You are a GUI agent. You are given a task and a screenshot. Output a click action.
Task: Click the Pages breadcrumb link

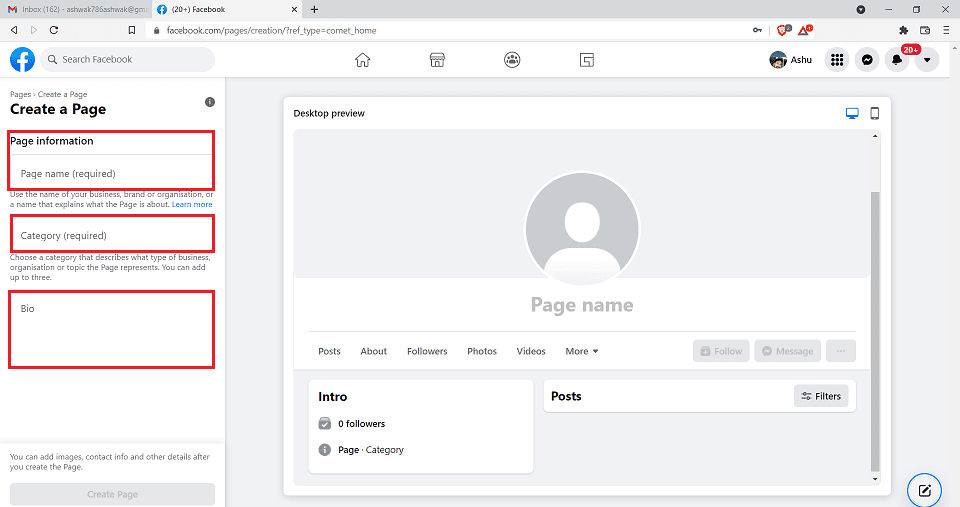coord(20,94)
